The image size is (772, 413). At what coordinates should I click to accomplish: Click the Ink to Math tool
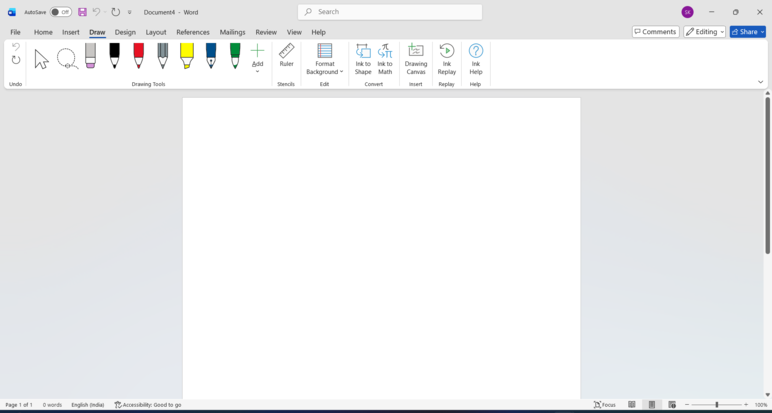(385, 59)
